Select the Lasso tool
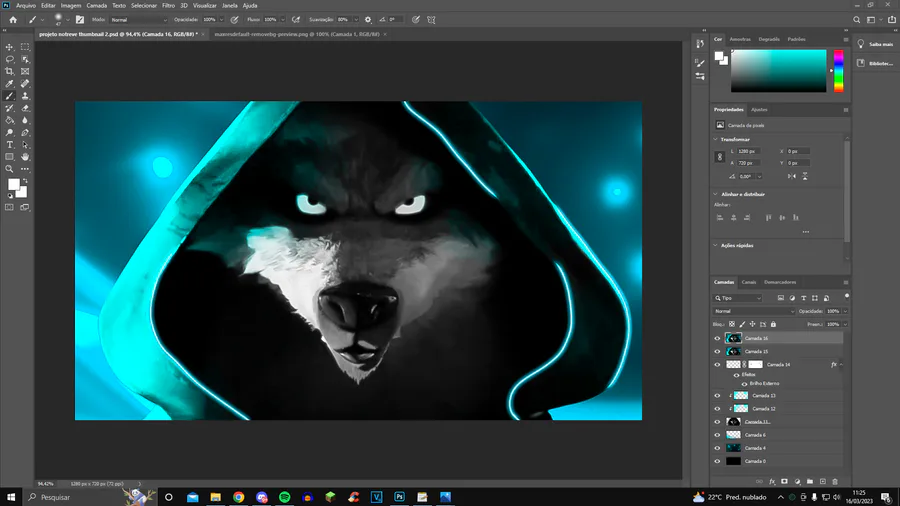900x506 pixels. coord(10,59)
